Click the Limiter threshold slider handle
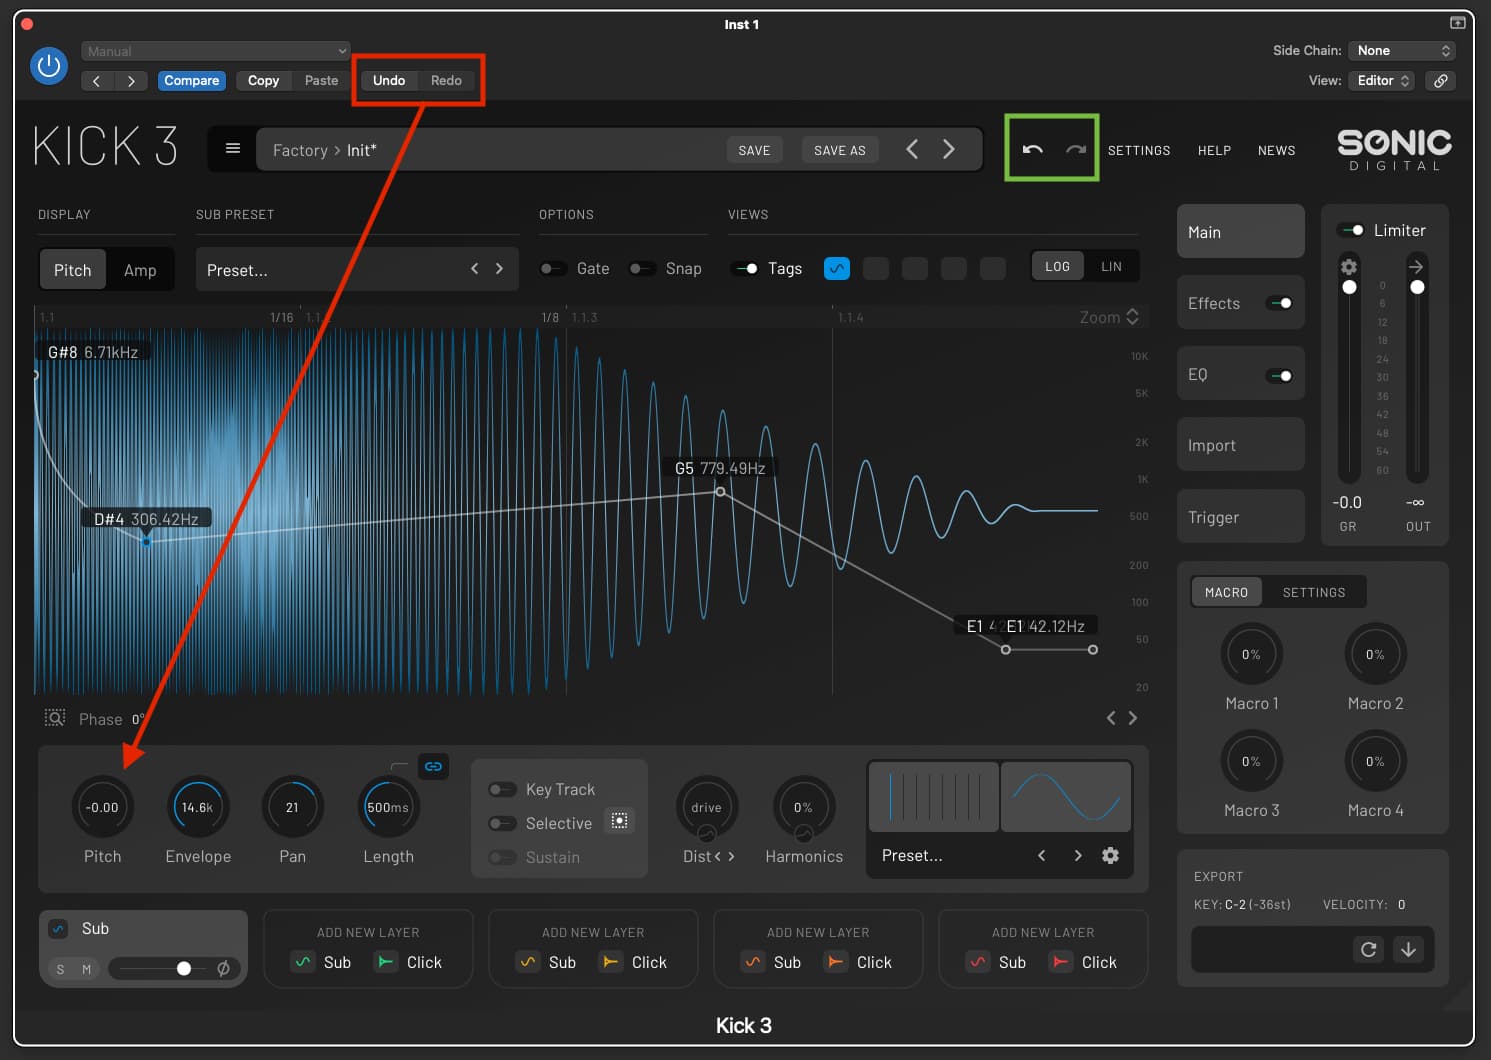Screen dimensions: 1491x1060 click(x=1349, y=287)
